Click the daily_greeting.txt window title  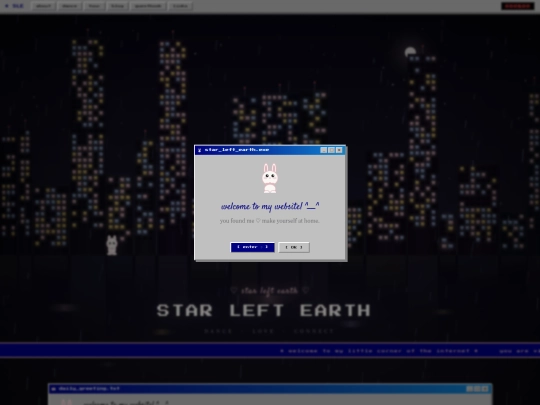pos(89,388)
